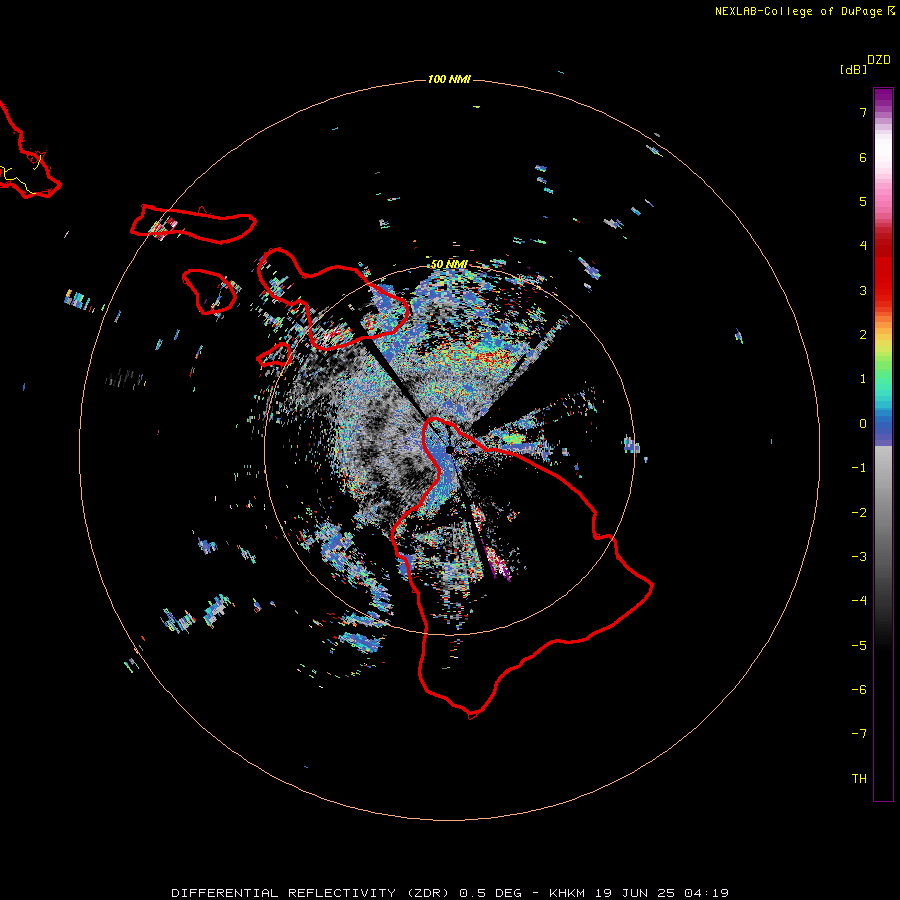Viewport: 900px width, 900px height.
Task: Click the 1 tick label on the scale
Action: point(863,379)
